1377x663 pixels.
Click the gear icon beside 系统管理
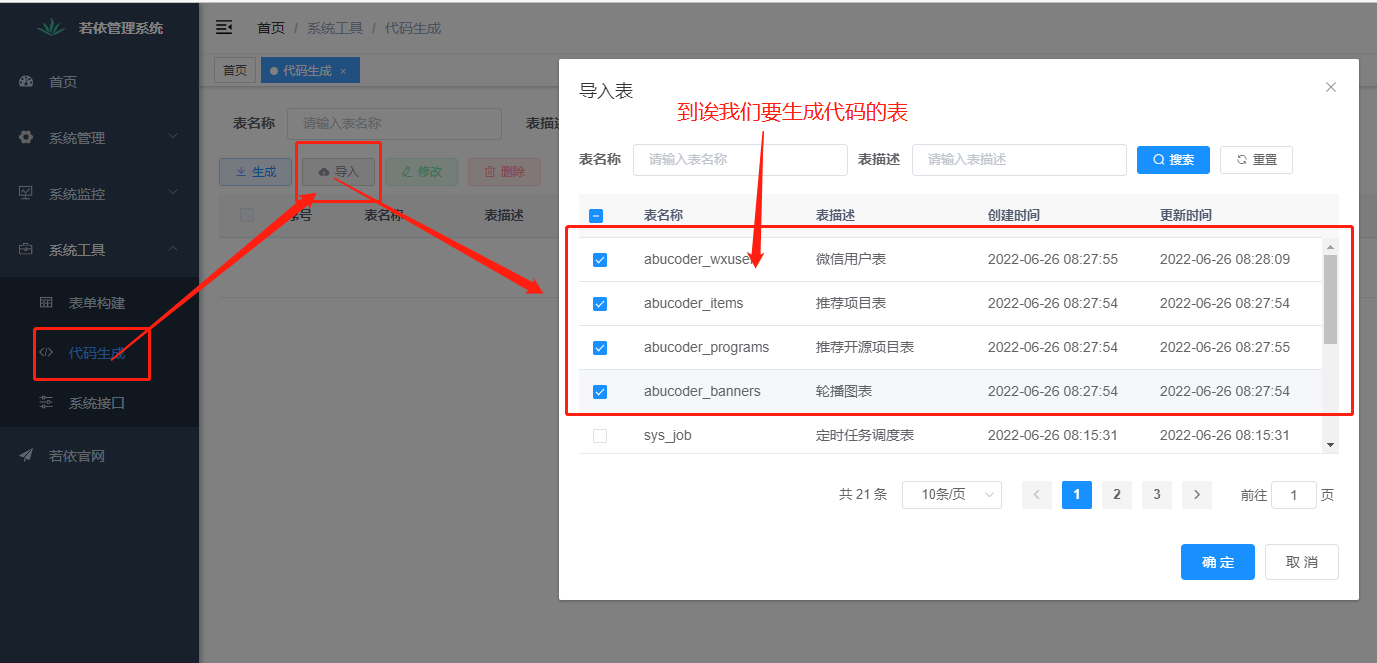coord(27,138)
